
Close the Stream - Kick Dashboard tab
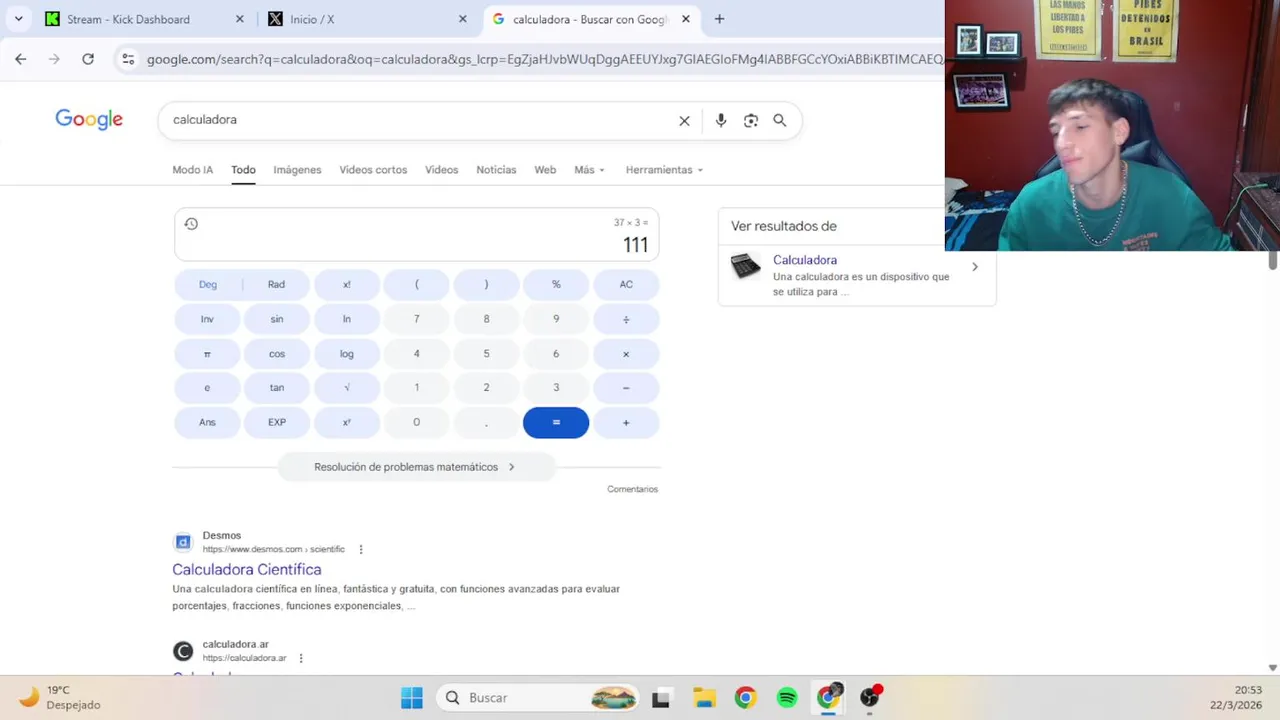click(239, 19)
